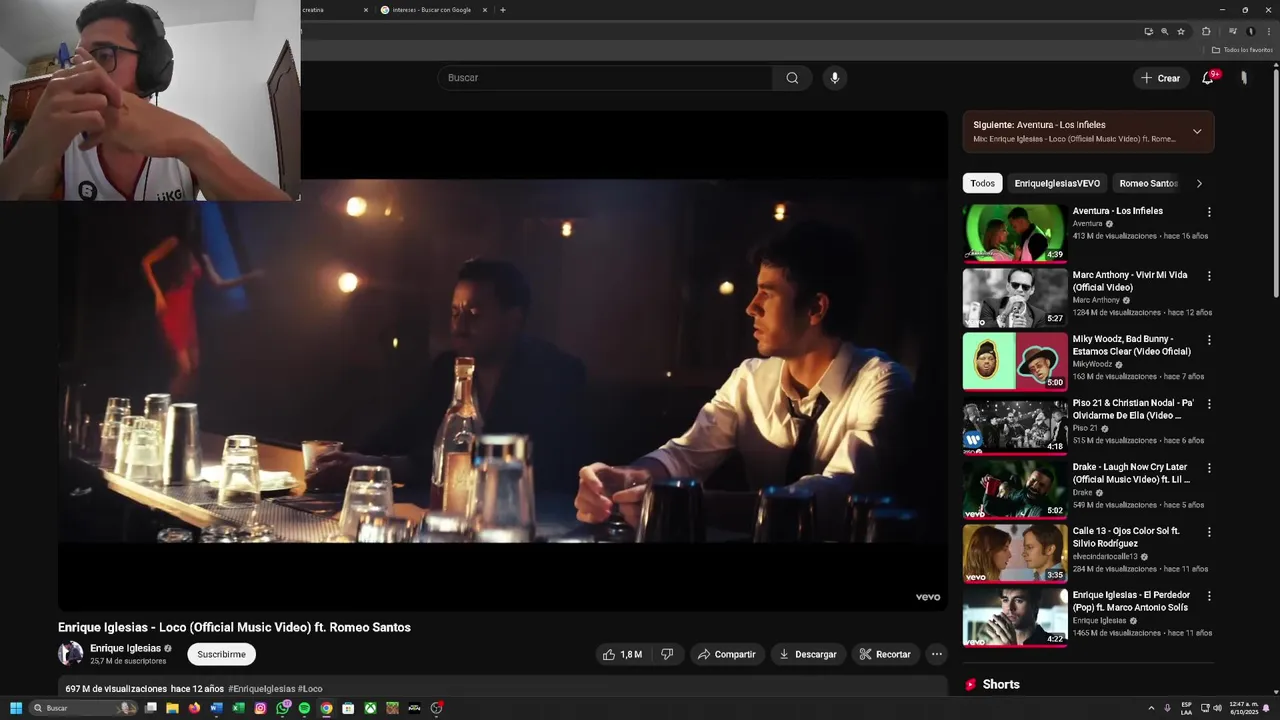Open Marc Anthony - Vivir Mi Vida title
1280x720 pixels.
[1130, 281]
